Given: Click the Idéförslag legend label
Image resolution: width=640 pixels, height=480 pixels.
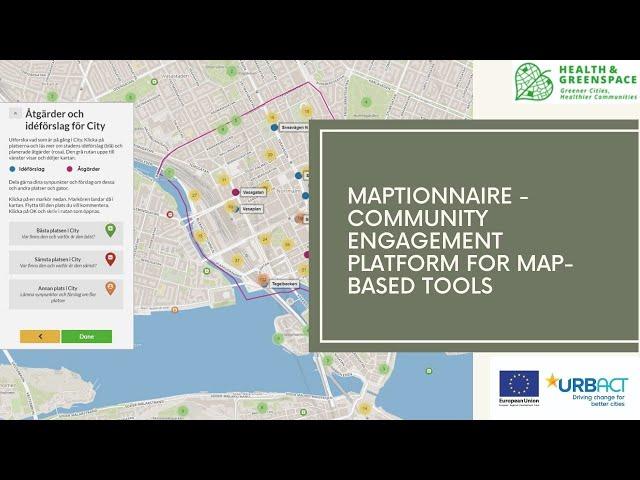Looking at the screenshot, I should 31,169.
